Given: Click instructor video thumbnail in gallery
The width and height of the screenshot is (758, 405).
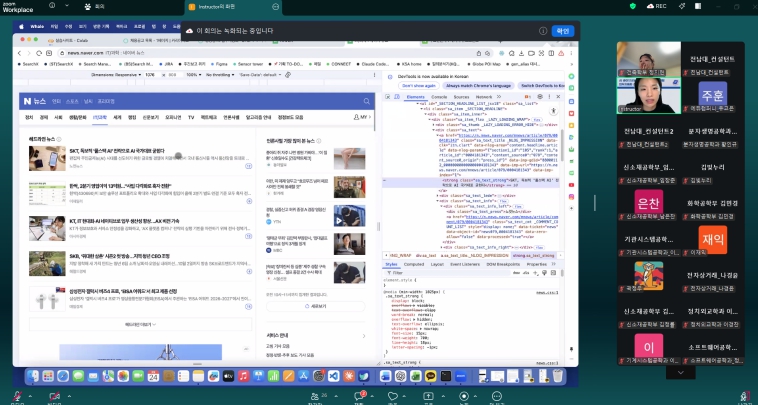Looking at the screenshot, I should [649, 95].
